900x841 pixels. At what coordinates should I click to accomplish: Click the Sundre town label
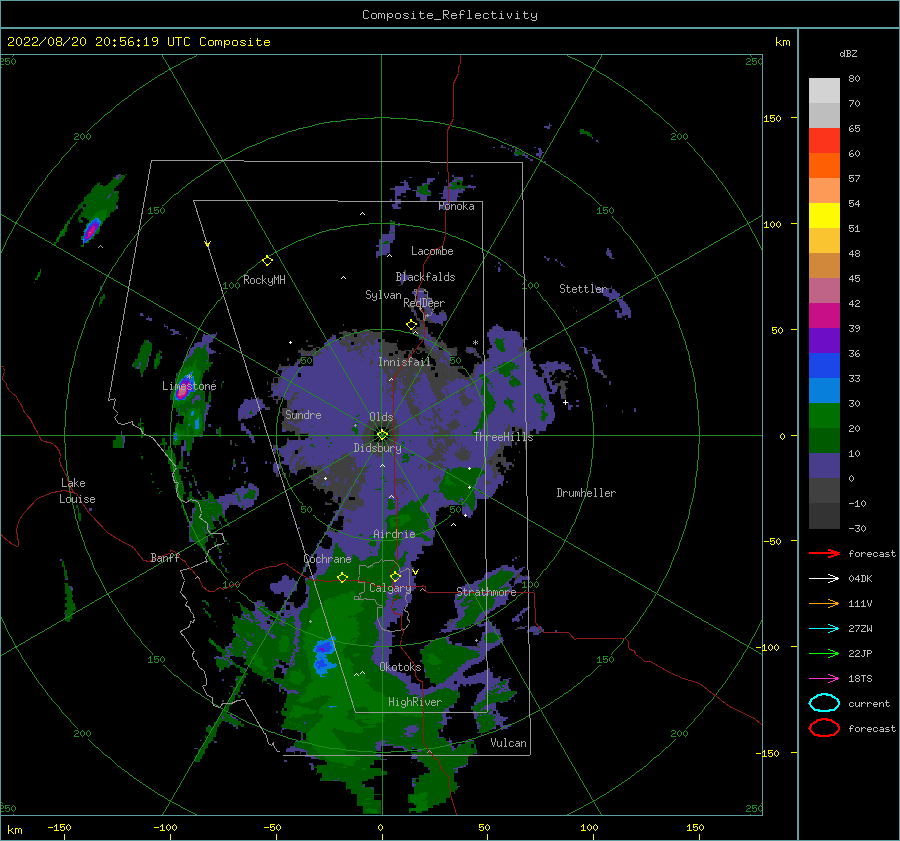tap(303, 414)
